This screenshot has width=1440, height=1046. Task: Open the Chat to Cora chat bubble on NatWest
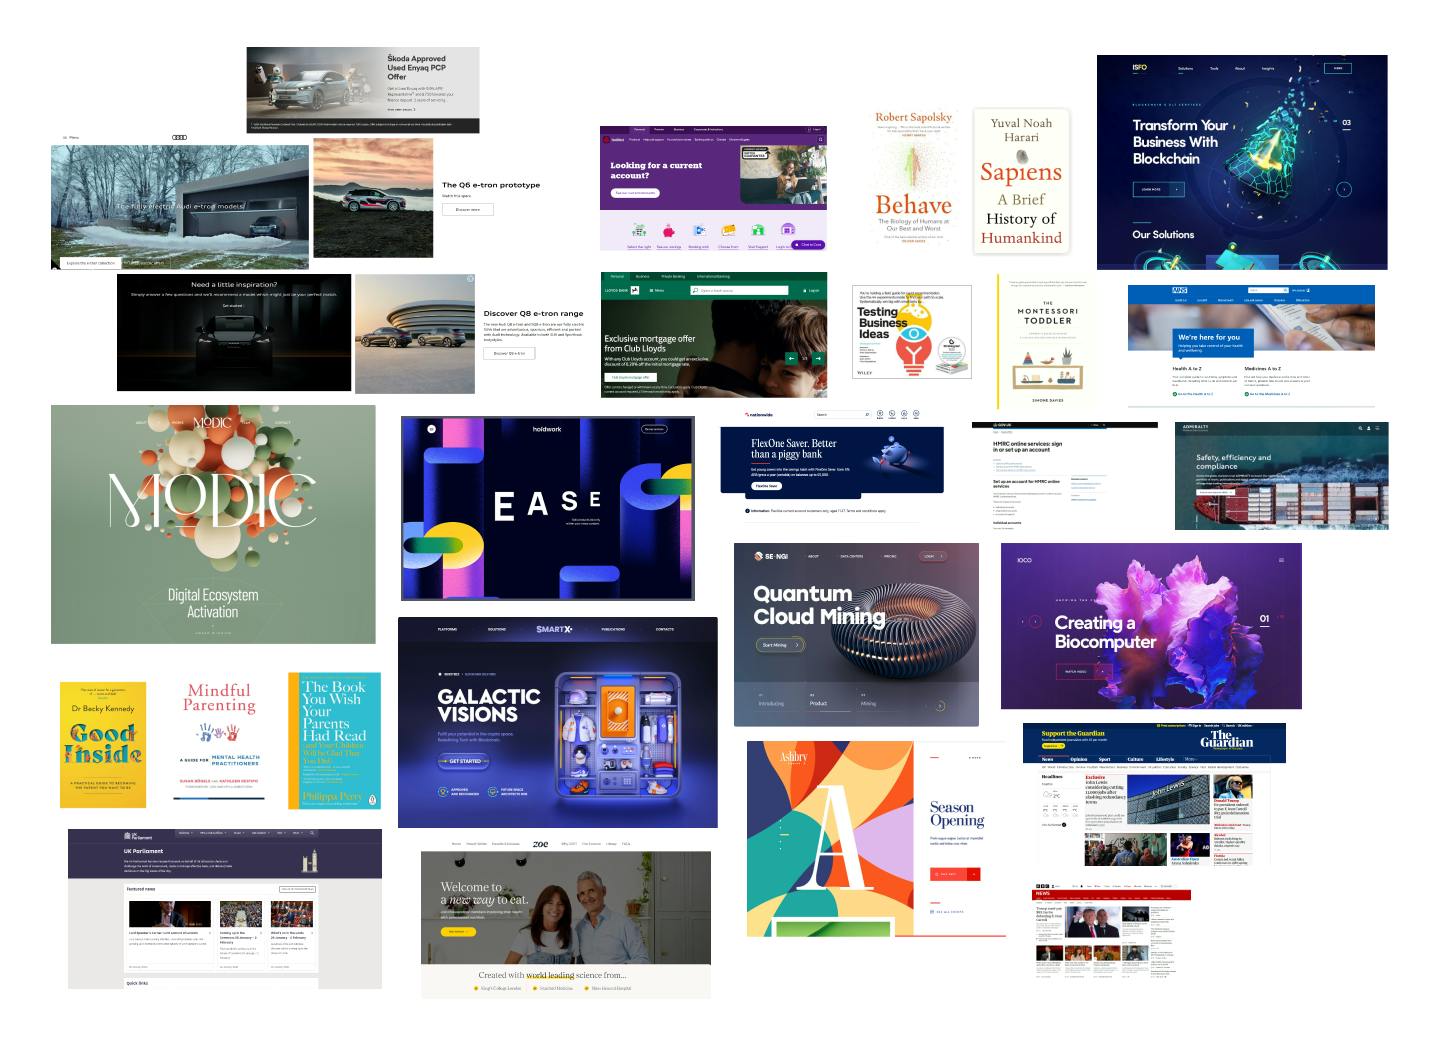(x=809, y=245)
